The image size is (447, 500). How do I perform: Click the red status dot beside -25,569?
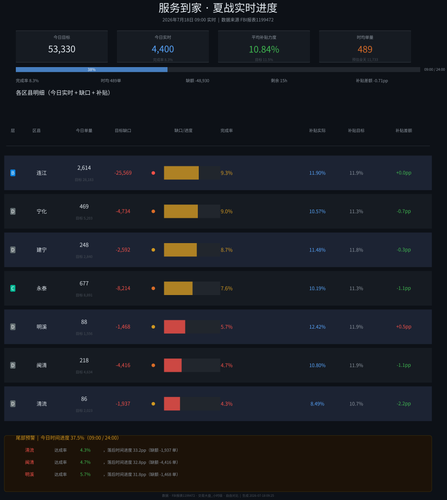coord(153,173)
